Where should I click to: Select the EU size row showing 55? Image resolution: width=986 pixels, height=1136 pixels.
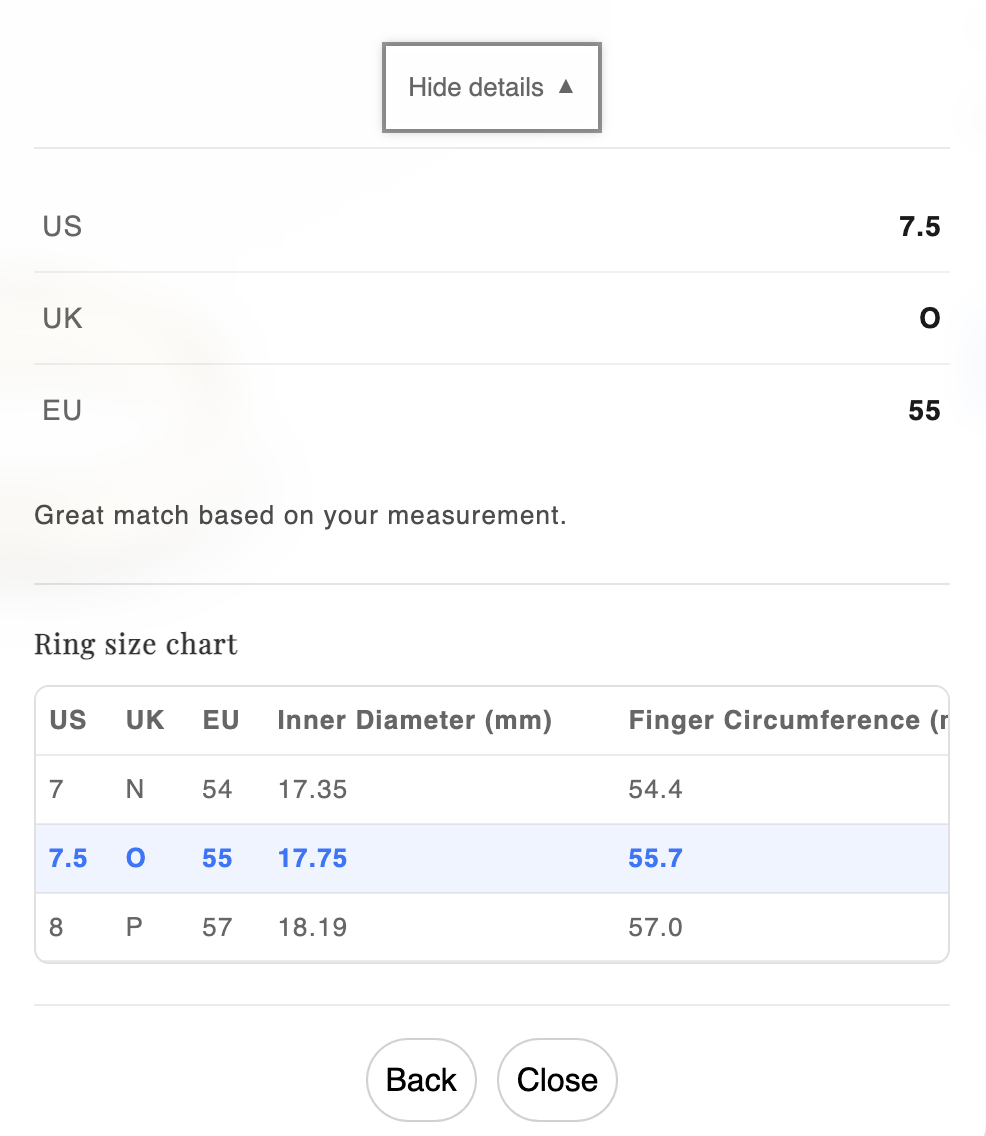[x=492, y=410]
